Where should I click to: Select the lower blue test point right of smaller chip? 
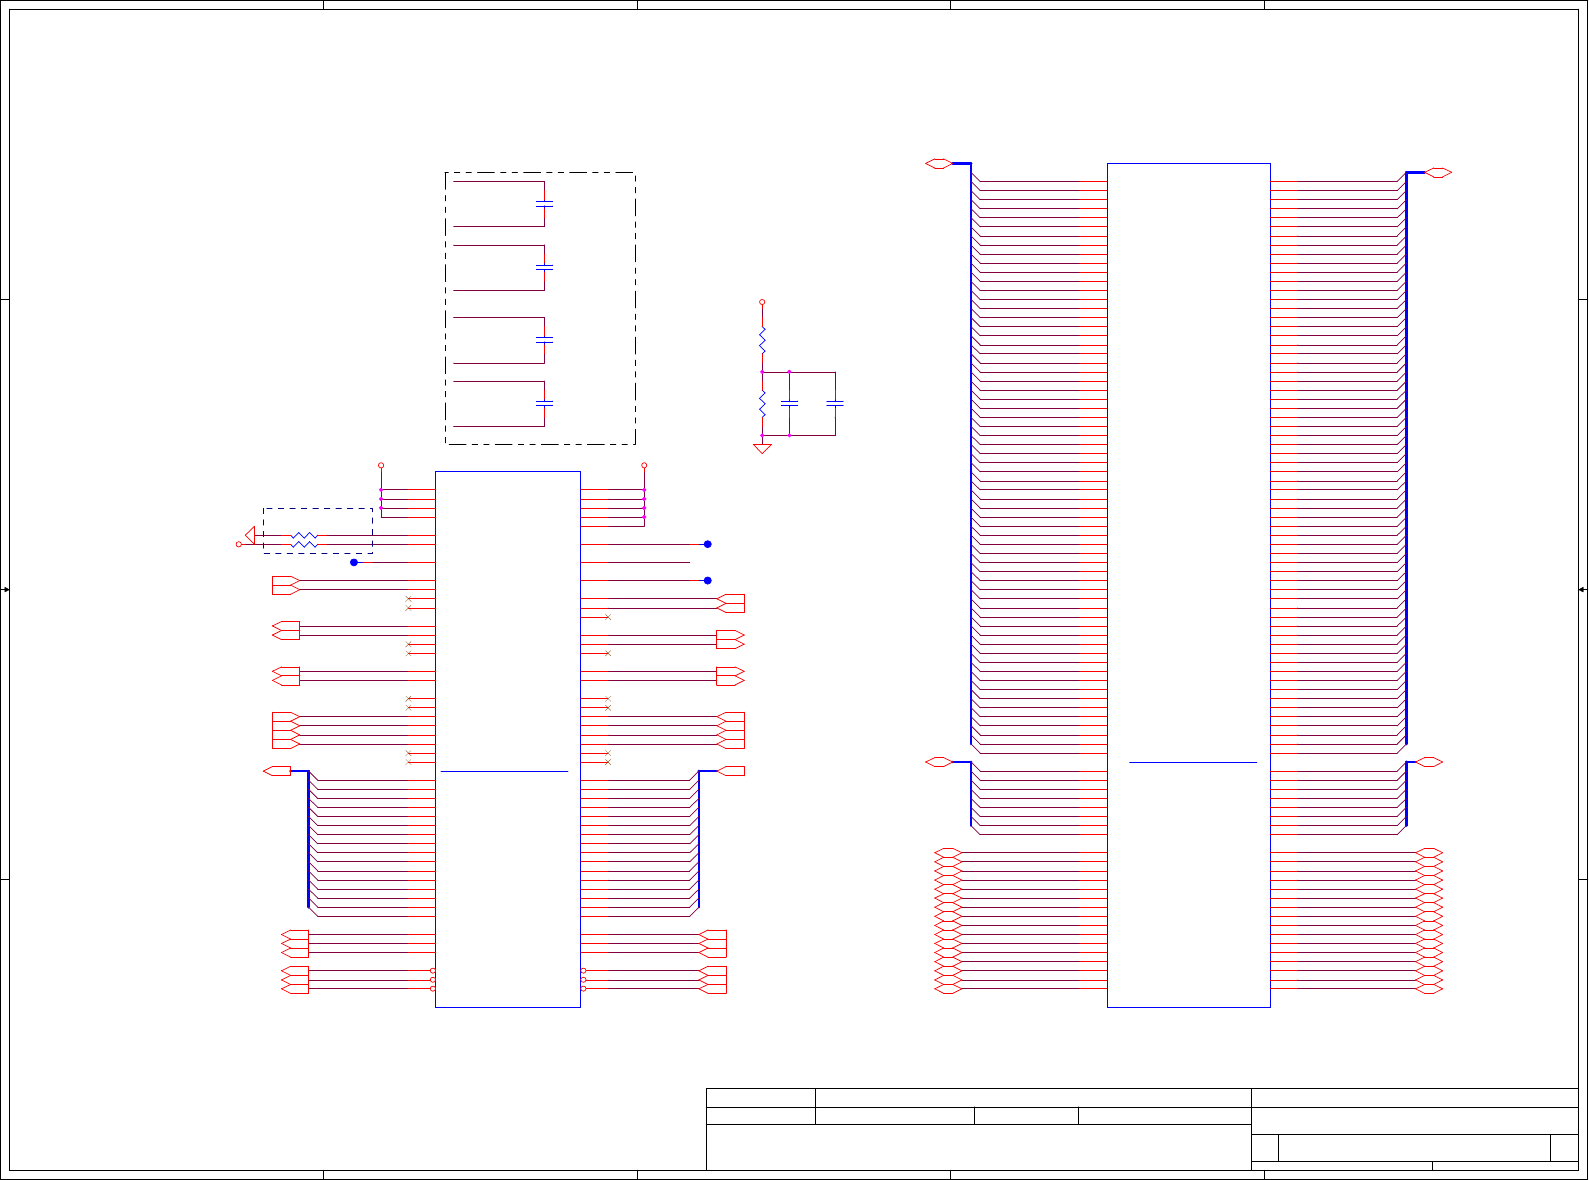point(707,580)
